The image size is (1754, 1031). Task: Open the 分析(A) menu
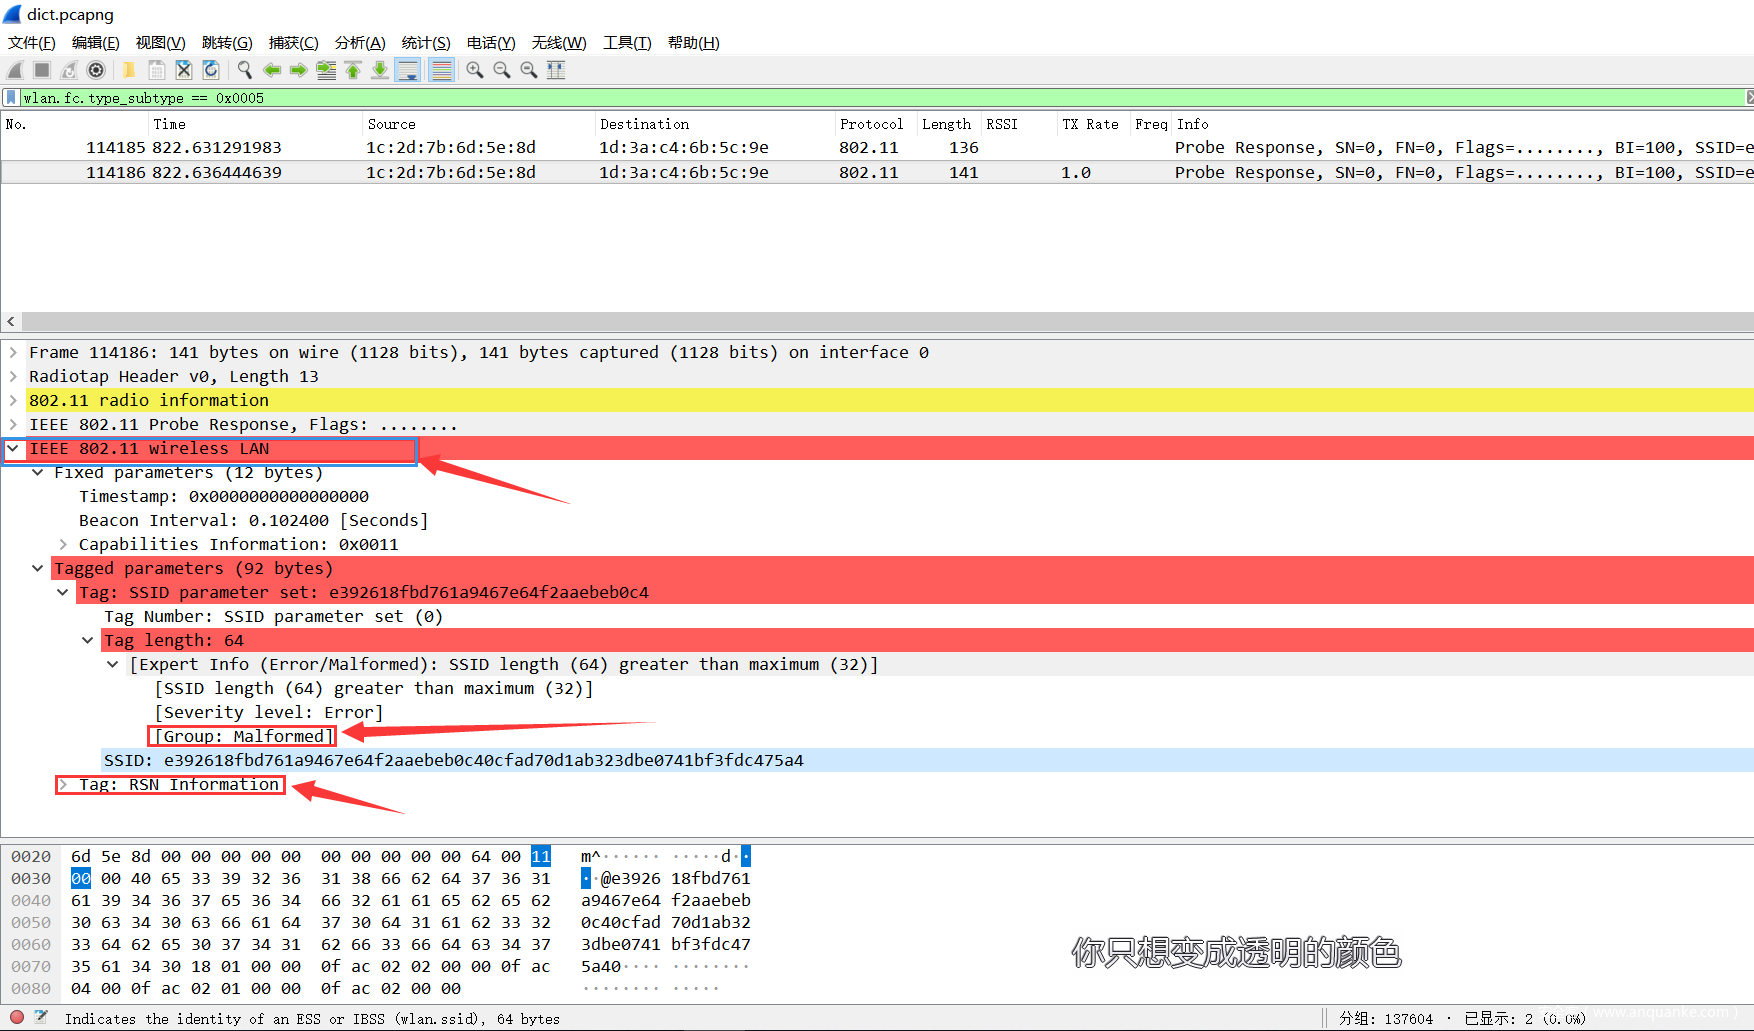coord(359,42)
